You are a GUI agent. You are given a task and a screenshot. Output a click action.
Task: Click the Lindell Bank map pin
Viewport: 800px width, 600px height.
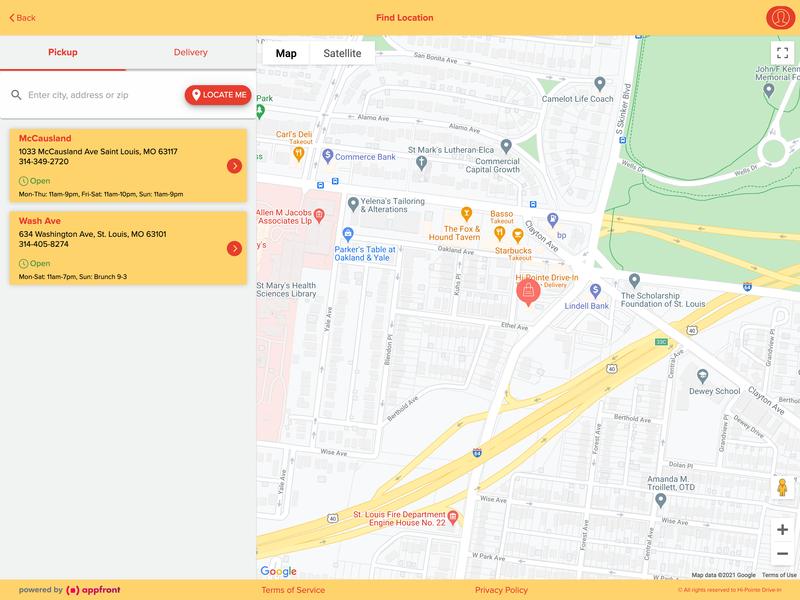(595, 291)
